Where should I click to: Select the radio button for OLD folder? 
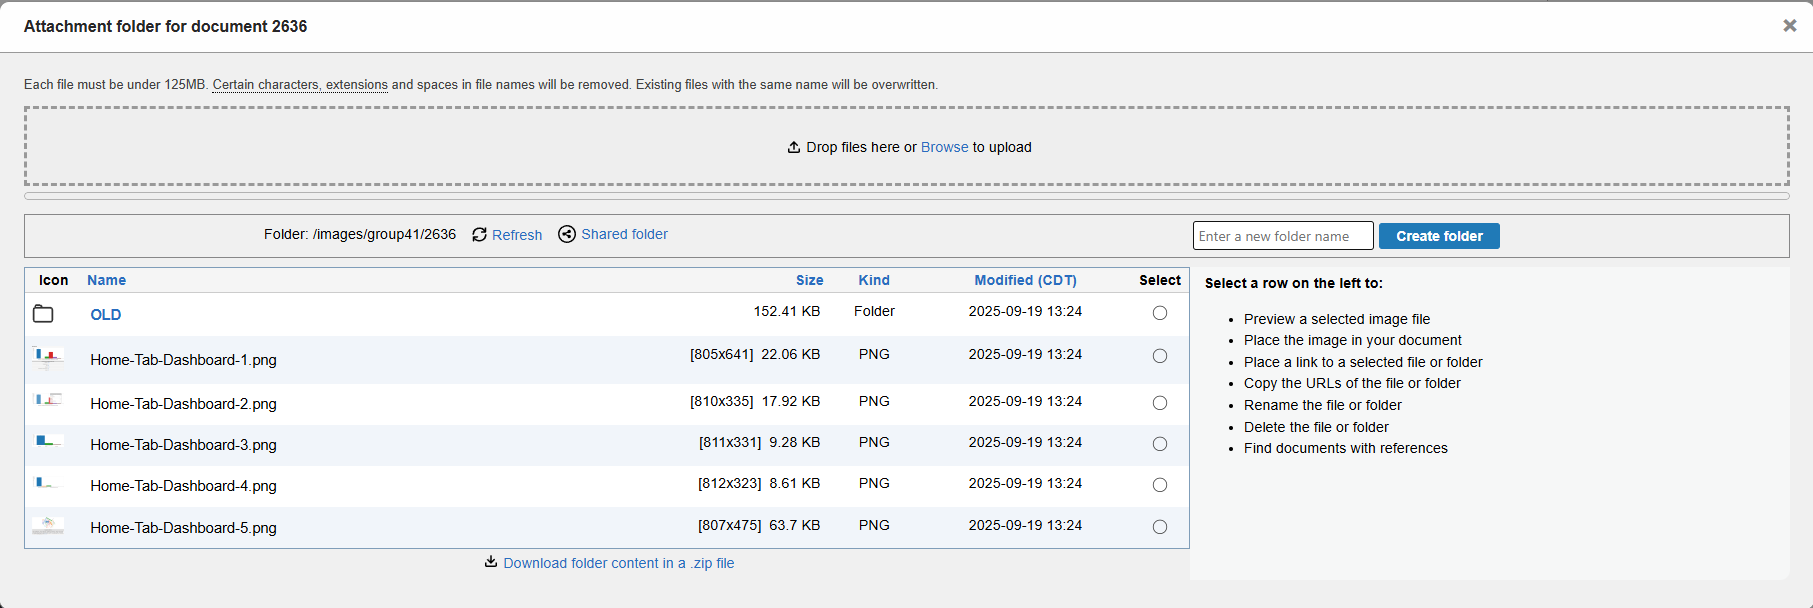pyautogui.click(x=1160, y=313)
